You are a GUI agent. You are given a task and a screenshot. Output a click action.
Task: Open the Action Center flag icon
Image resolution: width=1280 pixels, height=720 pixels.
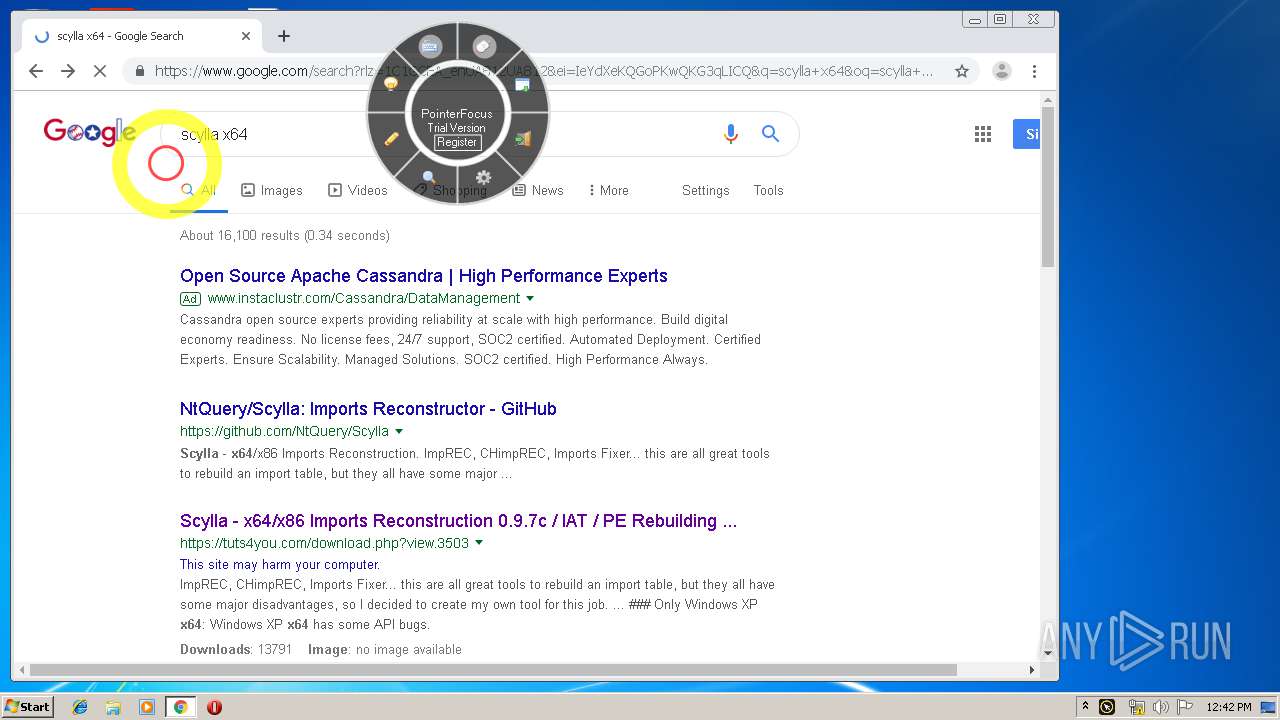pos(1185,707)
